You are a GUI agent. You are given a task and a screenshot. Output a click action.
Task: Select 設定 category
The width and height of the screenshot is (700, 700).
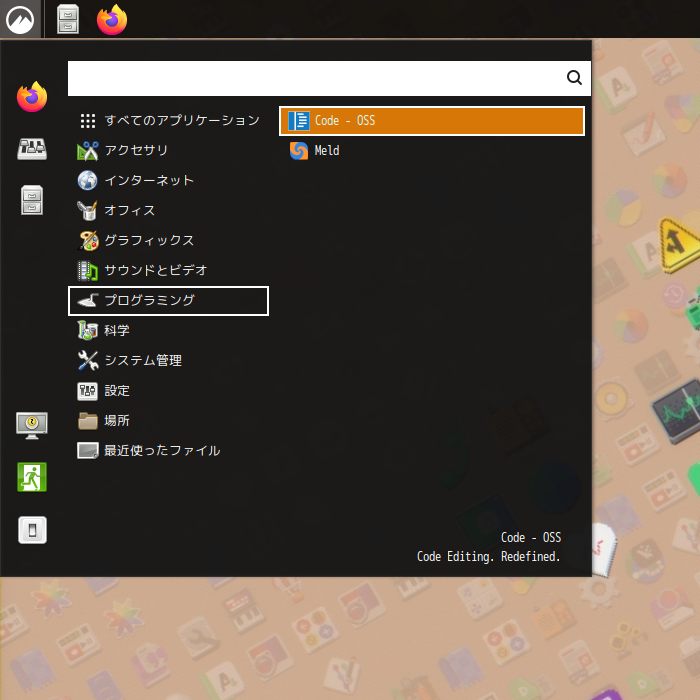(x=168, y=391)
